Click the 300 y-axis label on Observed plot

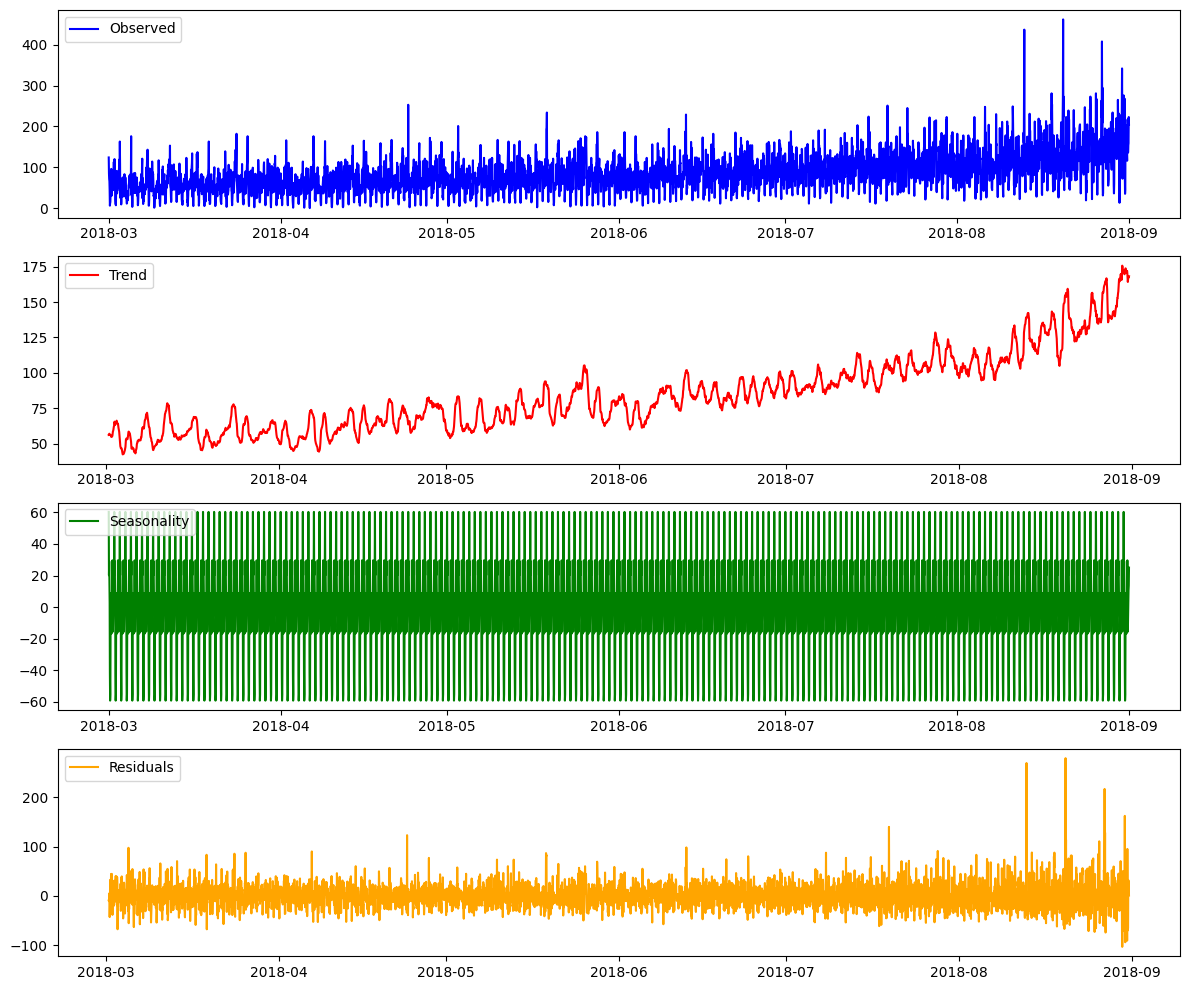point(36,86)
